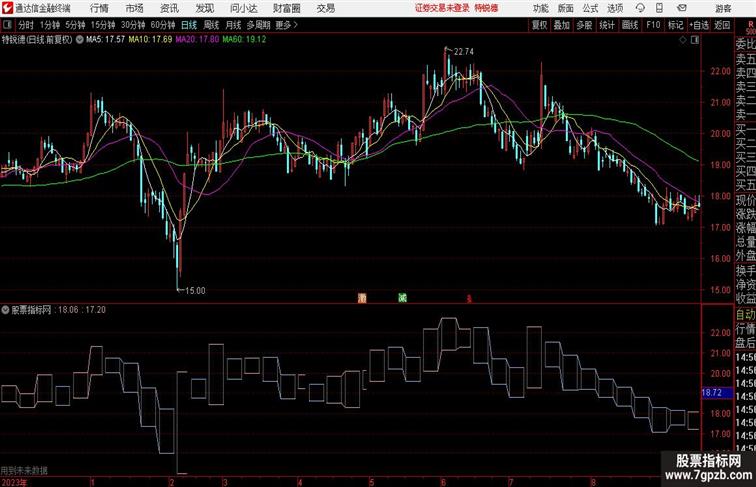The width and height of the screenshot is (756, 487).
Task: Switch to 30分钟 period tab
Action: [133, 25]
